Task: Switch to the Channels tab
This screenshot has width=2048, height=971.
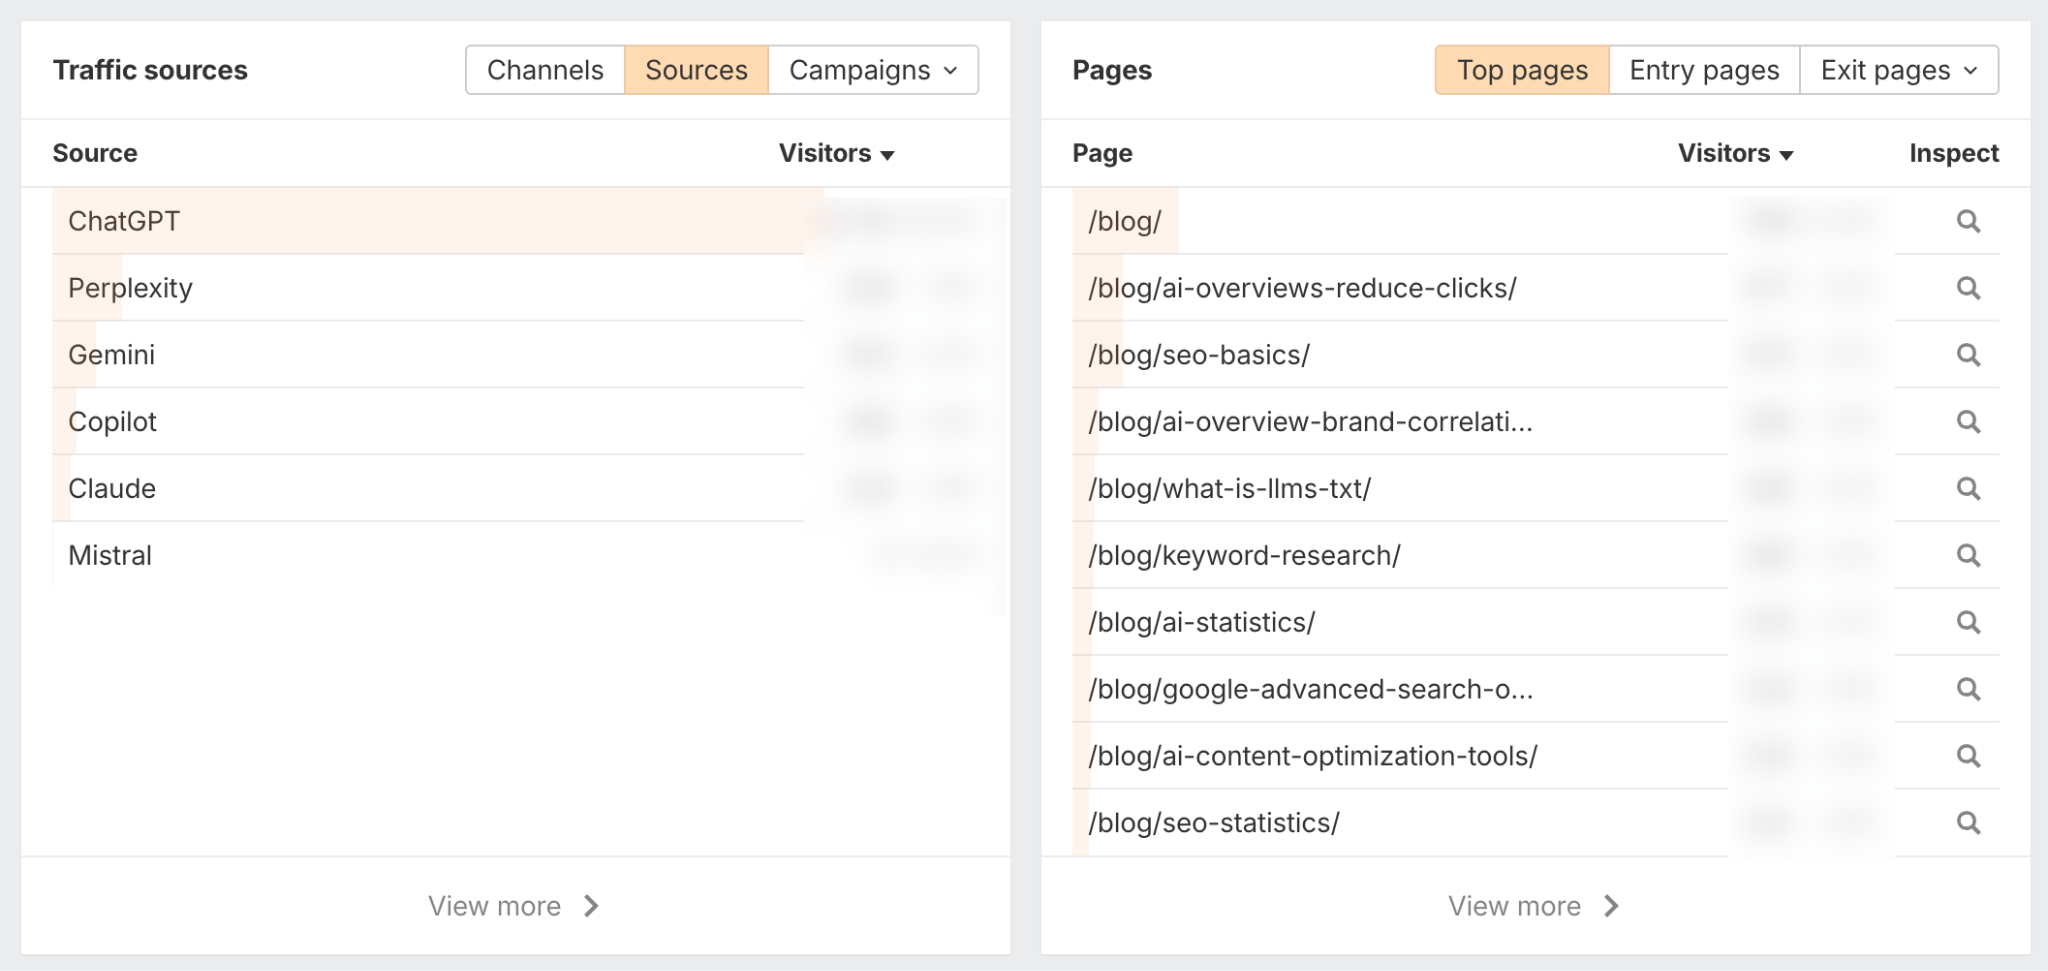Action: point(545,70)
